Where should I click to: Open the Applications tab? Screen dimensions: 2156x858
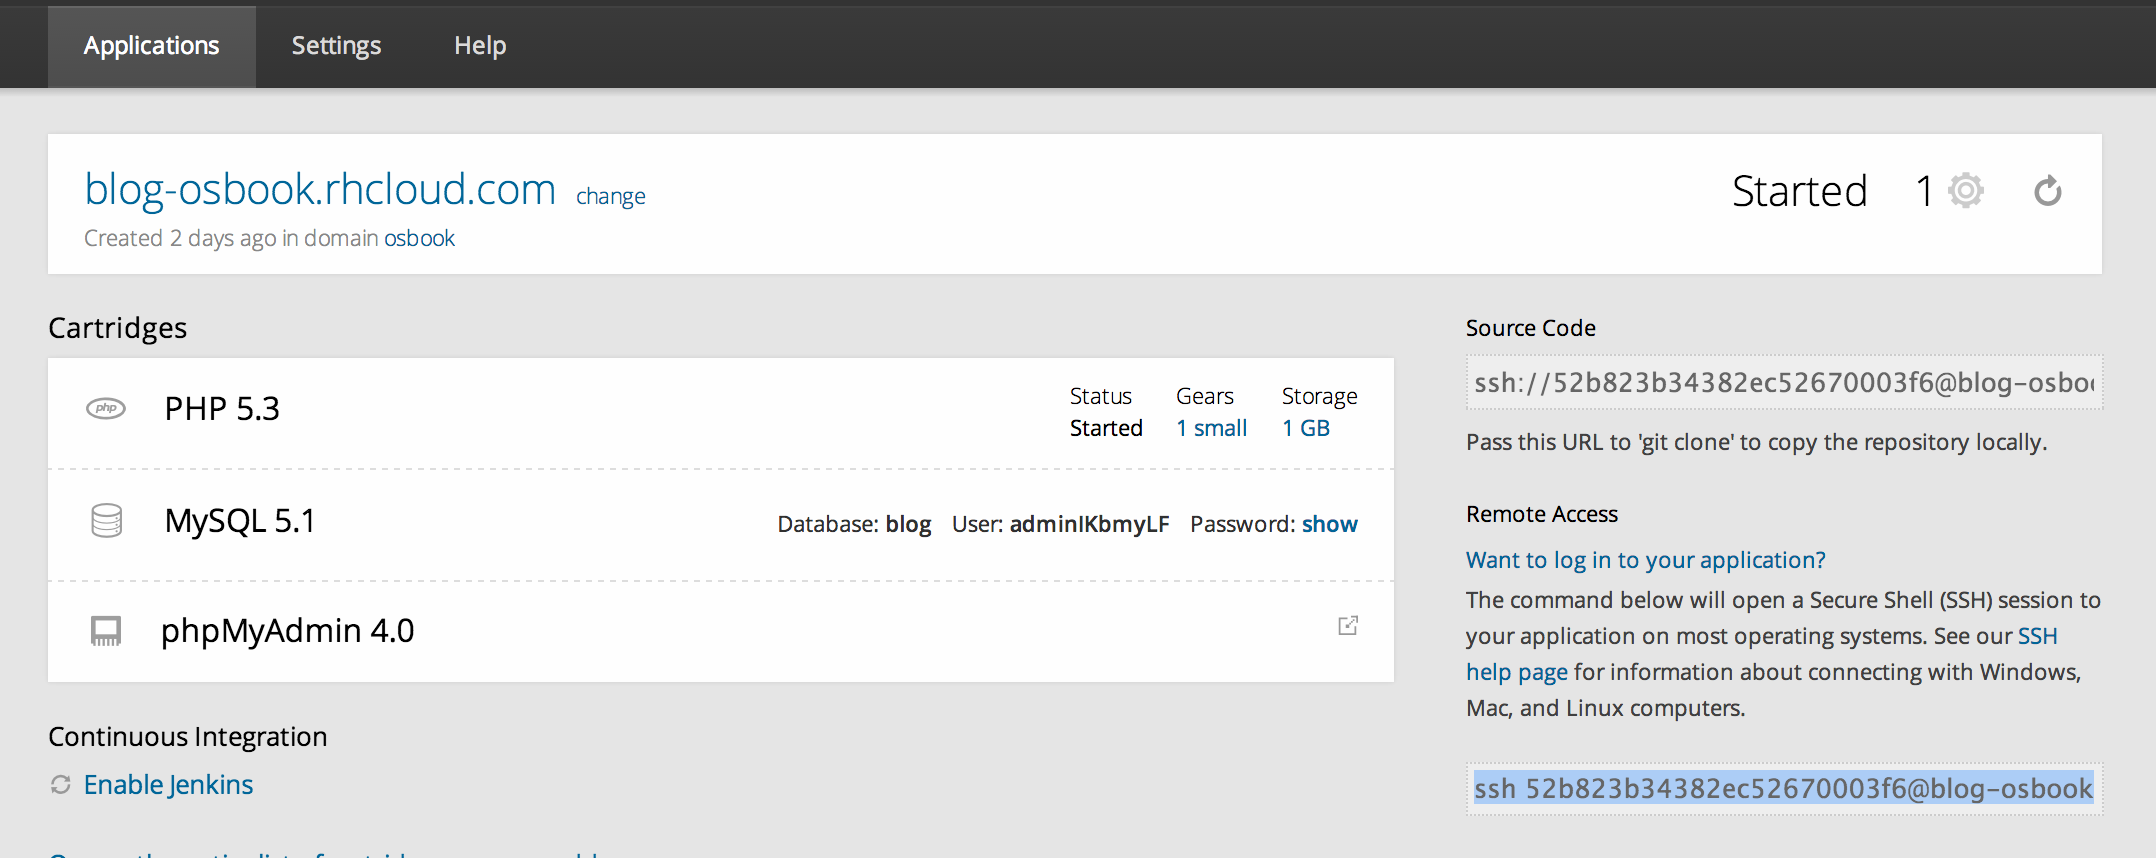[x=151, y=46]
